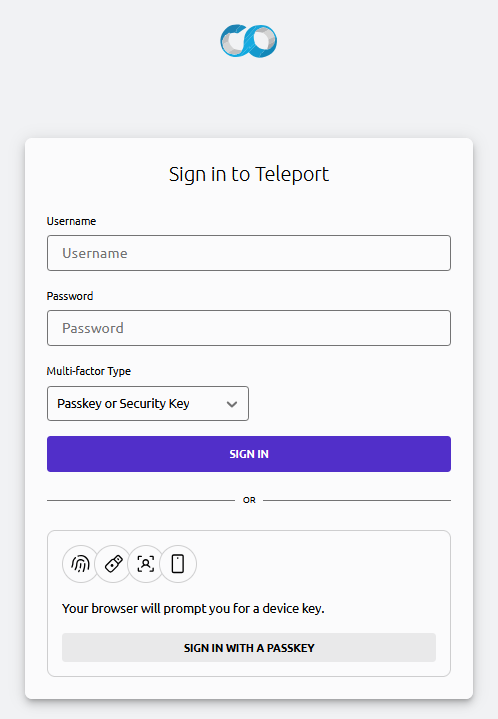Click the Multi-factor Type label
The image size is (498, 719).
click(89, 371)
